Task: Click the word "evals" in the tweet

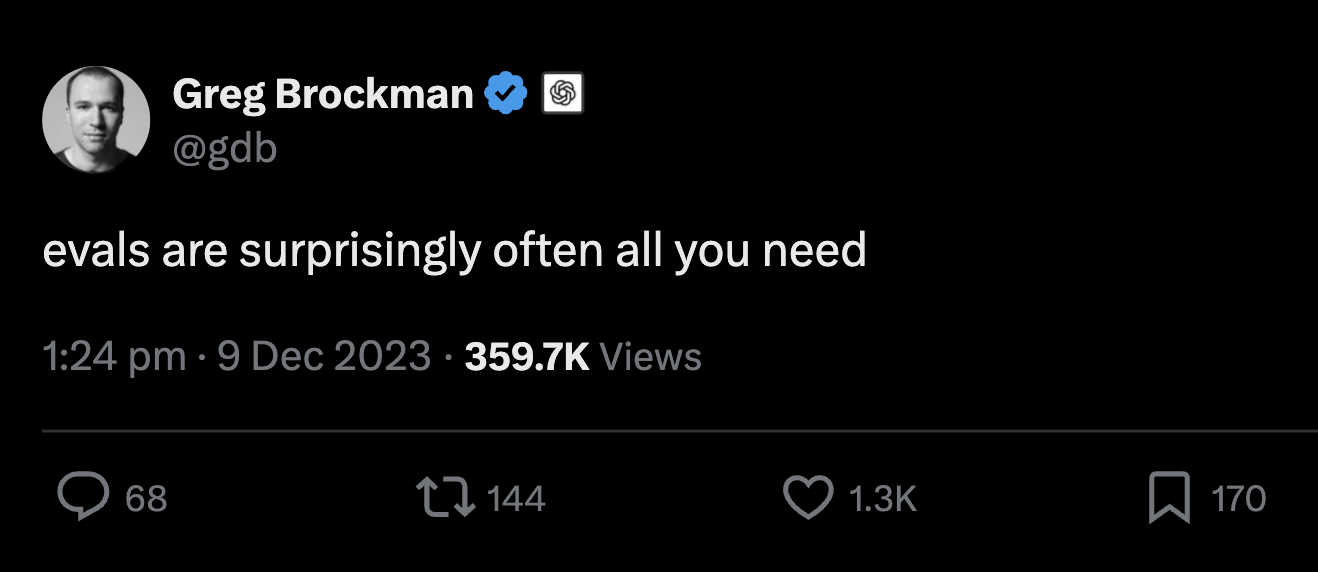Action: pos(94,252)
